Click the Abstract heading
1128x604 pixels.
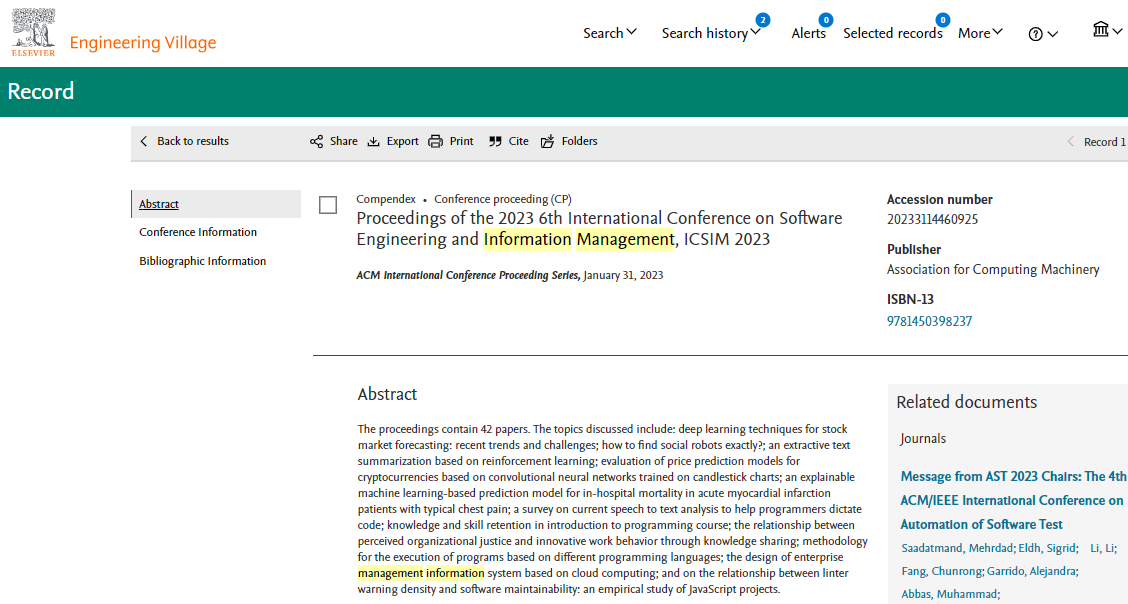tap(387, 394)
